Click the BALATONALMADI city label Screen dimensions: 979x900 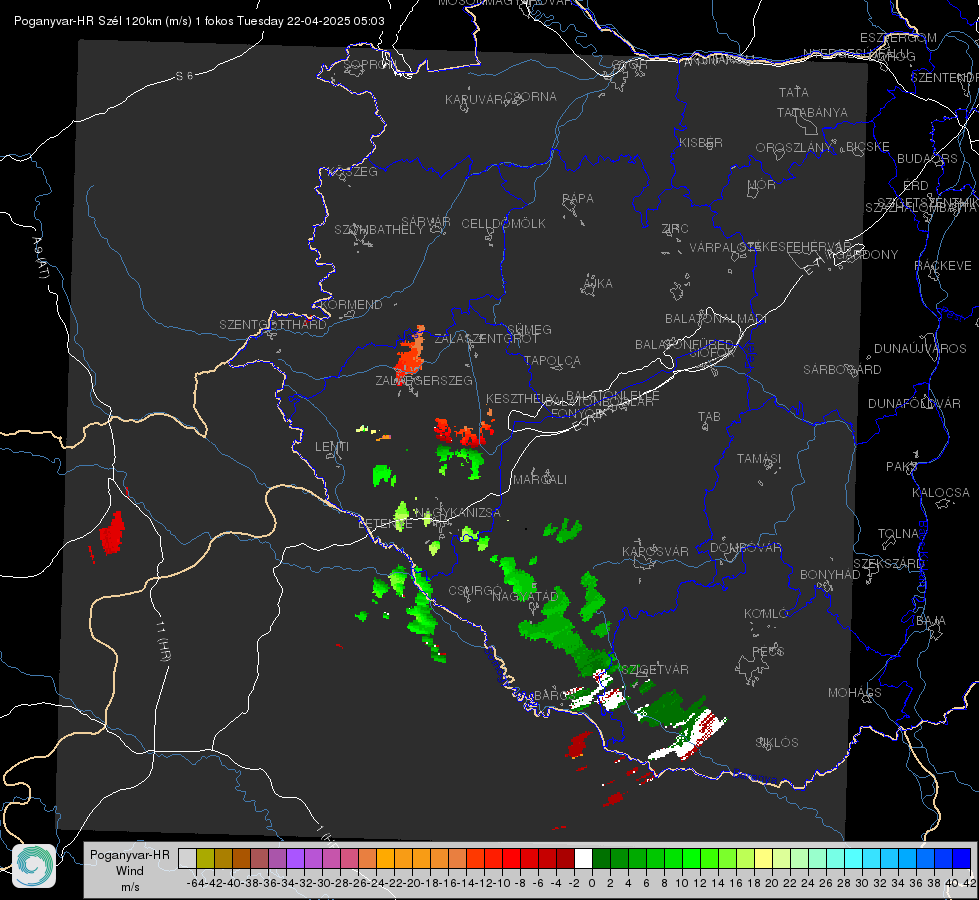[x=716, y=319]
